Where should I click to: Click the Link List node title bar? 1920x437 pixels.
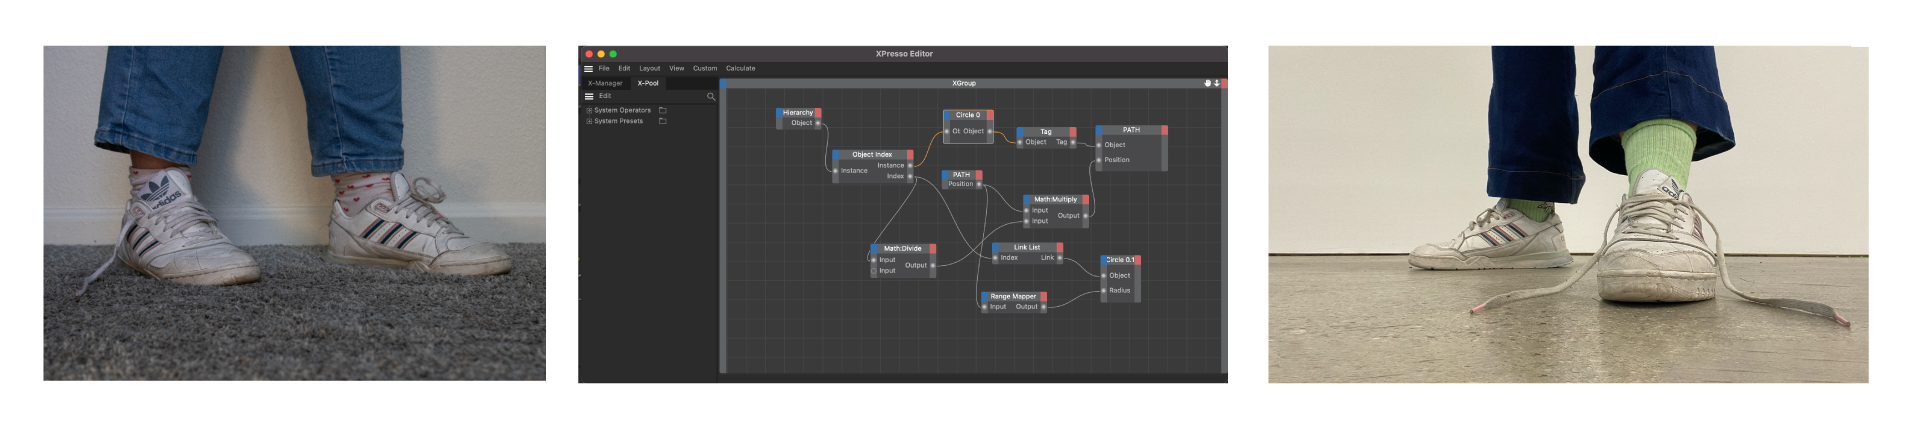pyautogui.click(x=1026, y=248)
